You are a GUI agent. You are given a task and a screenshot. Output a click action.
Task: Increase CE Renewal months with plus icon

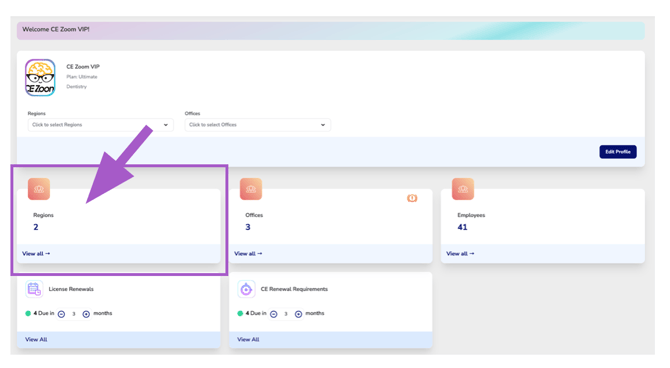[x=298, y=314]
